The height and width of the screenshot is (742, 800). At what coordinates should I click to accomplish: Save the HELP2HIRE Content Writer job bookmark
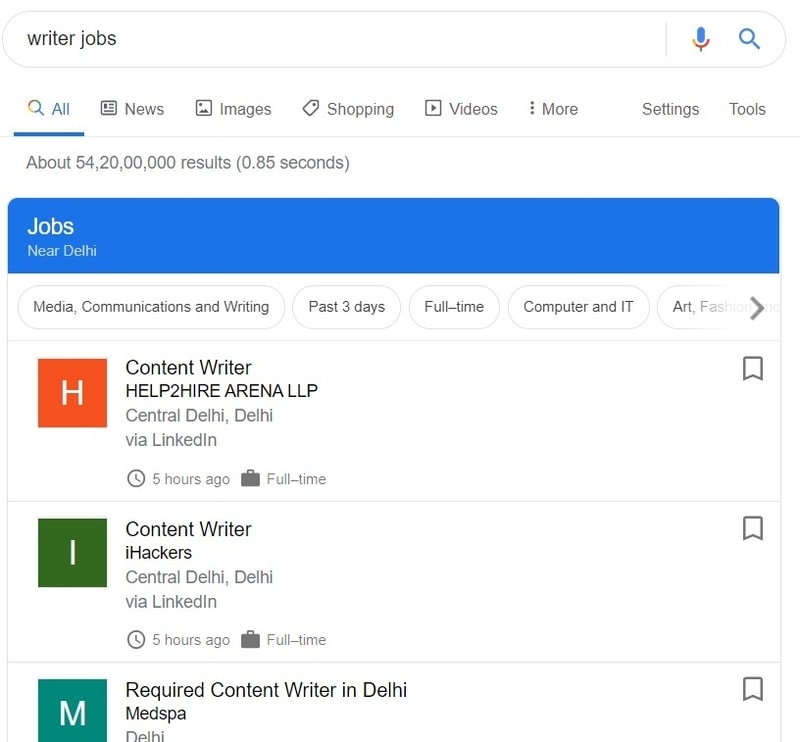[x=752, y=369]
